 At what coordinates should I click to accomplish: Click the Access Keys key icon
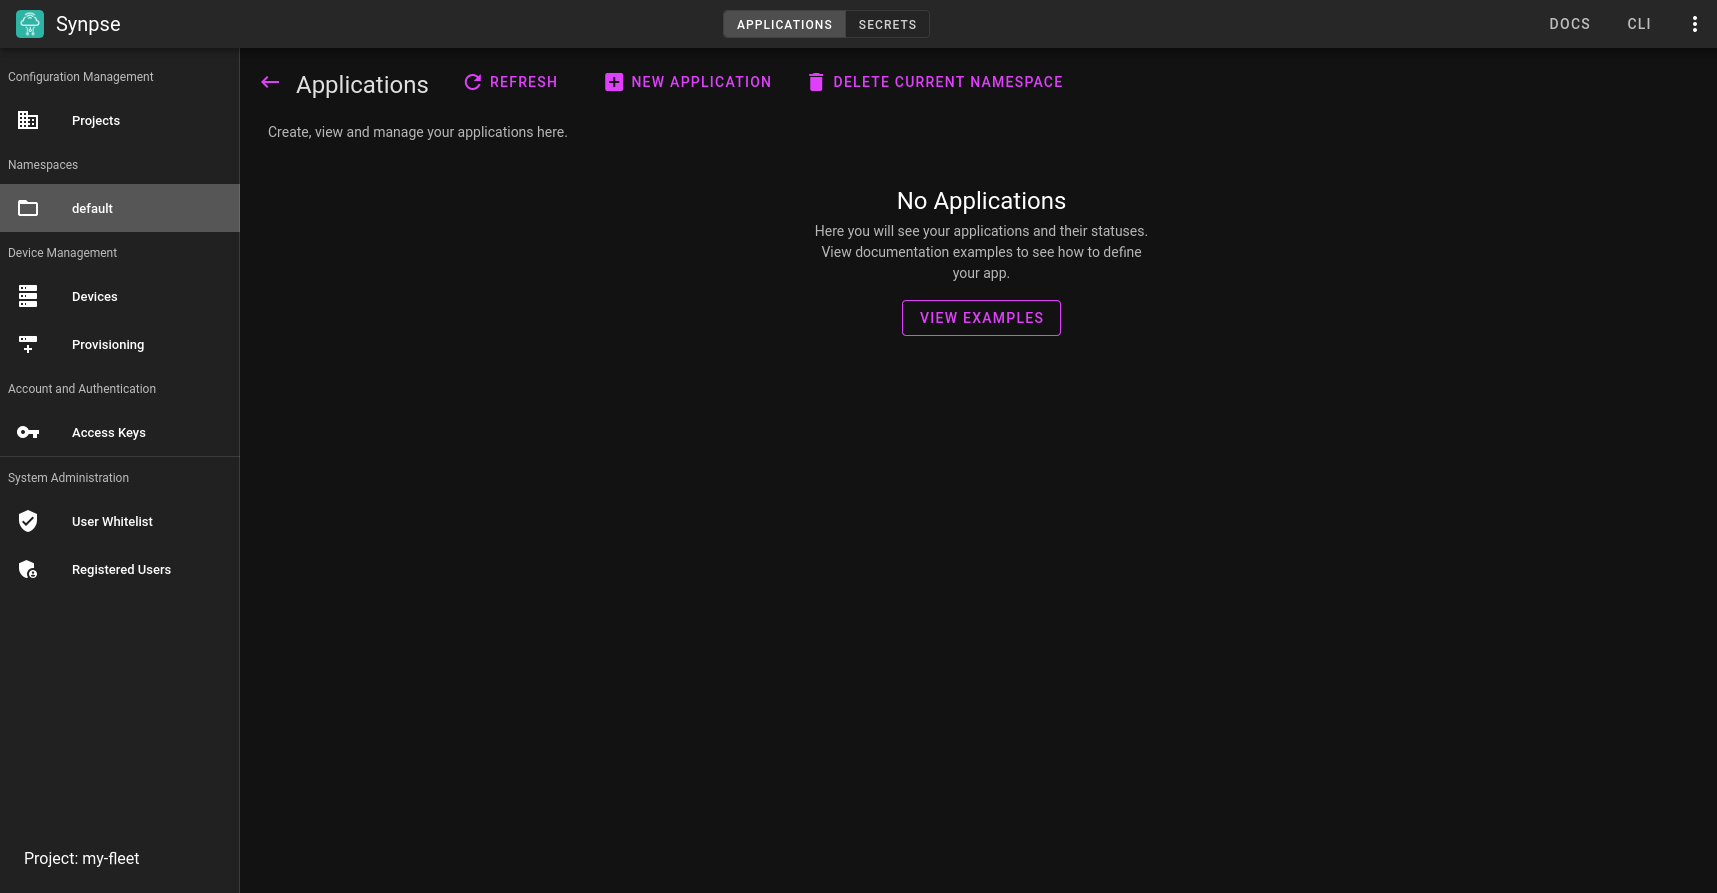click(28, 433)
